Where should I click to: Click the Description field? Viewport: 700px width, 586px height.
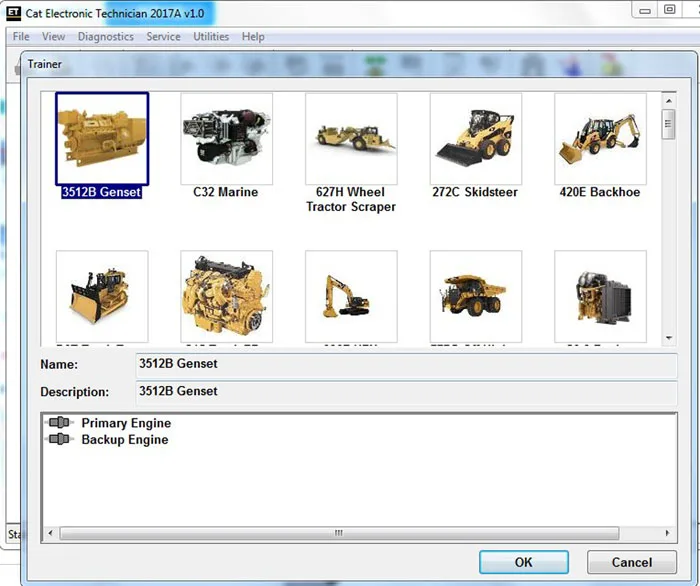coord(406,393)
